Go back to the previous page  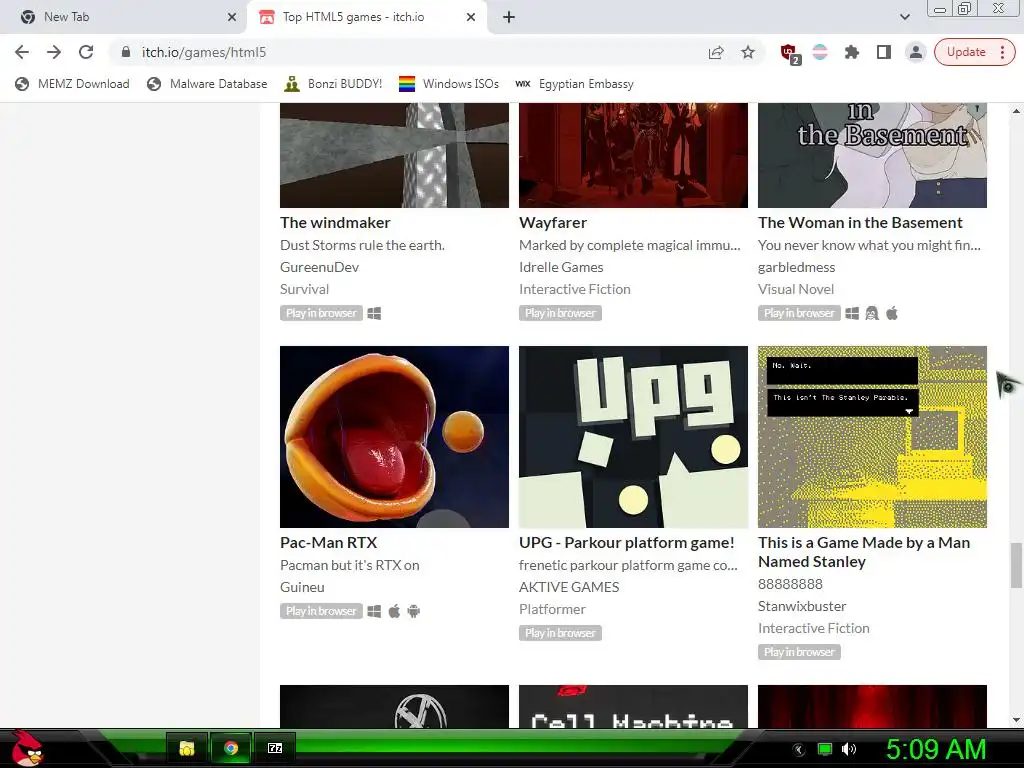[22, 52]
